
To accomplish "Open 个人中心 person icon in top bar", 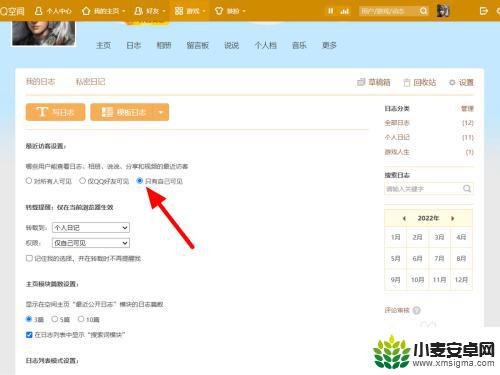I will click(39, 11).
